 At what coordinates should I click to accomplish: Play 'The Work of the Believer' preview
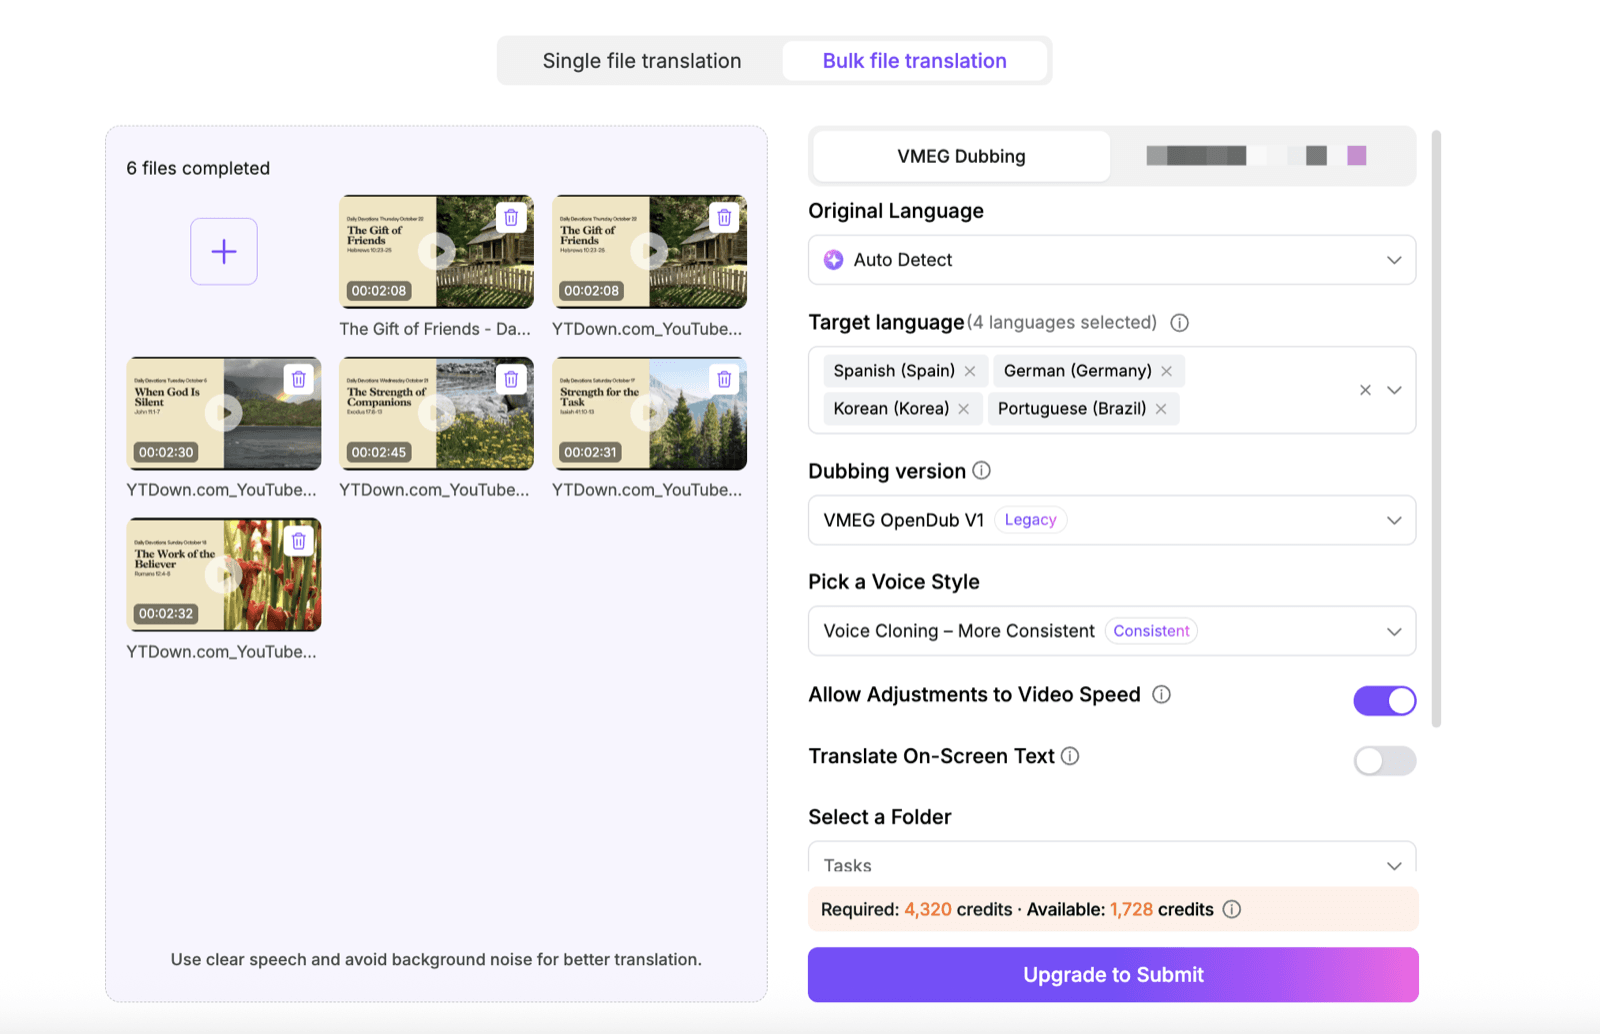click(224, 574)
